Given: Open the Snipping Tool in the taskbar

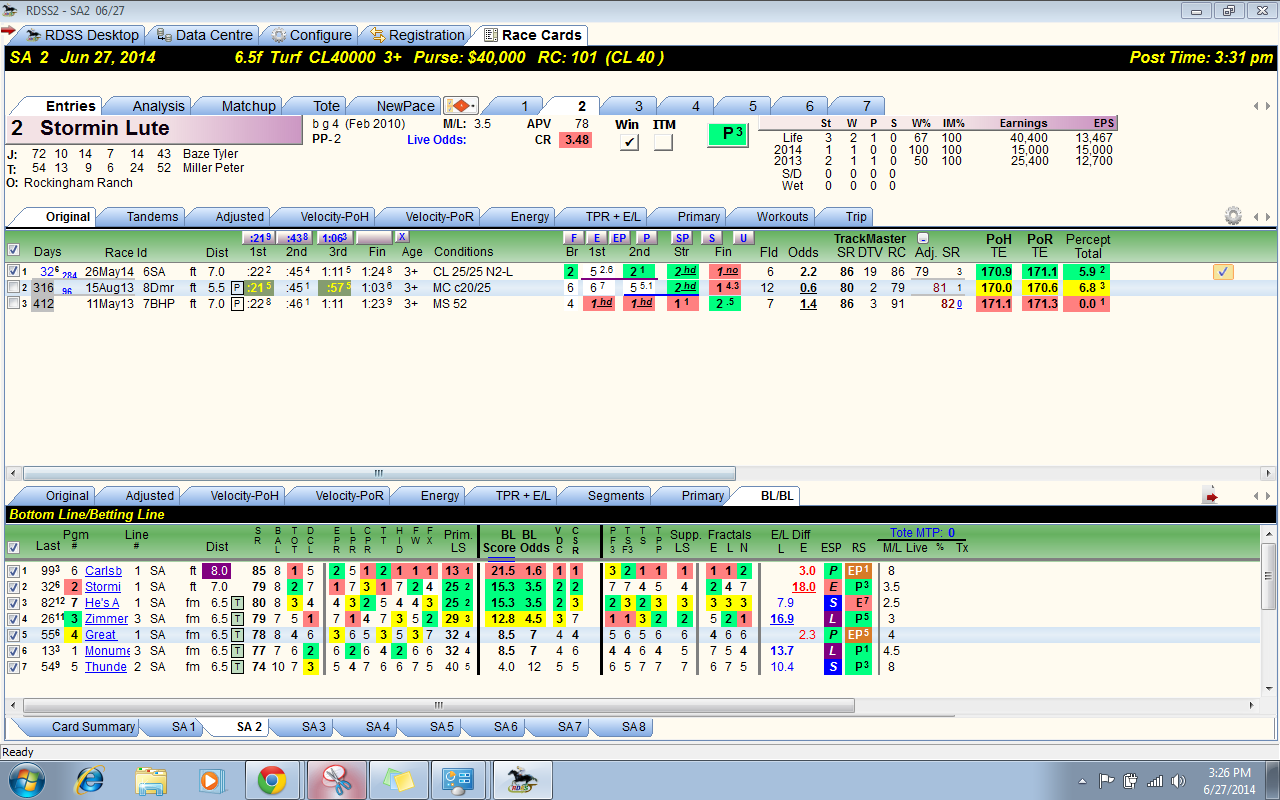Looking at the screenshot, I should coord(335,780).
